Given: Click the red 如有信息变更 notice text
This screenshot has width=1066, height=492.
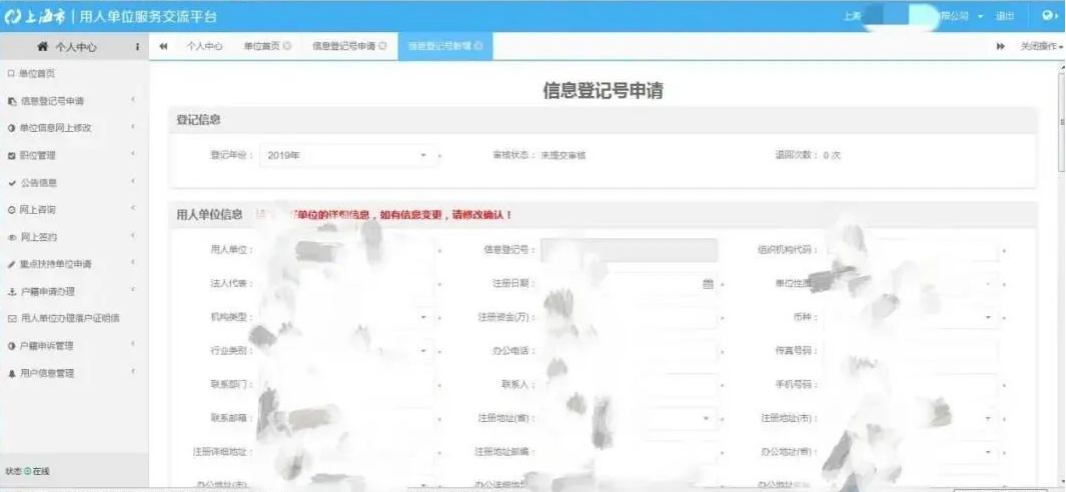Looking at the screenshot, I should [445, 215].
